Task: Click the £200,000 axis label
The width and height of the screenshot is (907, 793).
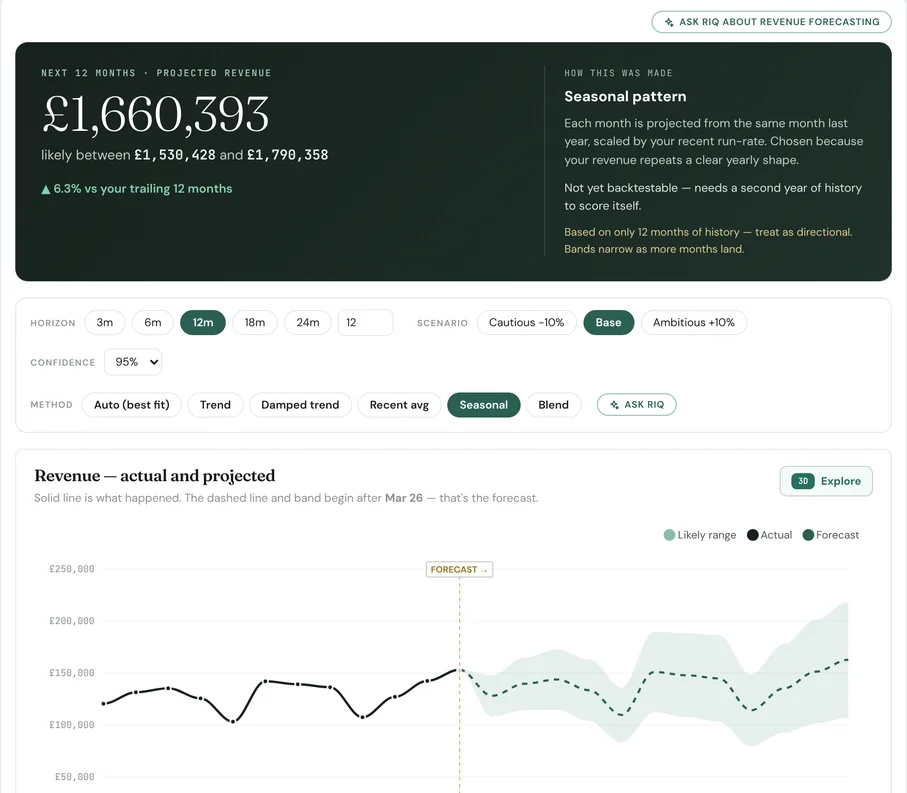Action: [x=72, y=621]
